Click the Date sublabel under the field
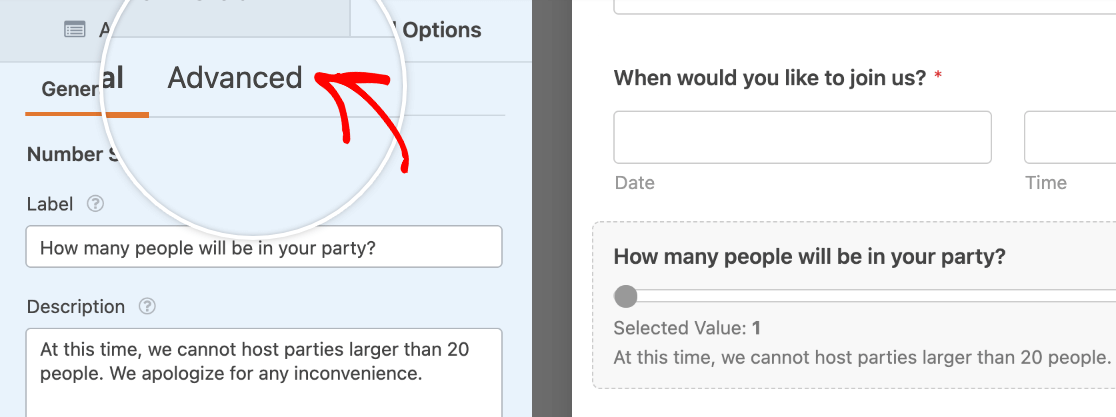The height and width of the screenshot is (417, 1116). (634, 183)
